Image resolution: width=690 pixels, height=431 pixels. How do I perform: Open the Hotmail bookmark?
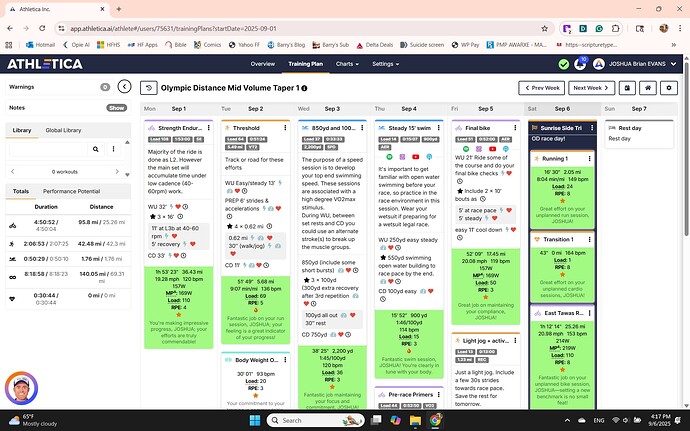pyautogui.click(x=40, y=44)
